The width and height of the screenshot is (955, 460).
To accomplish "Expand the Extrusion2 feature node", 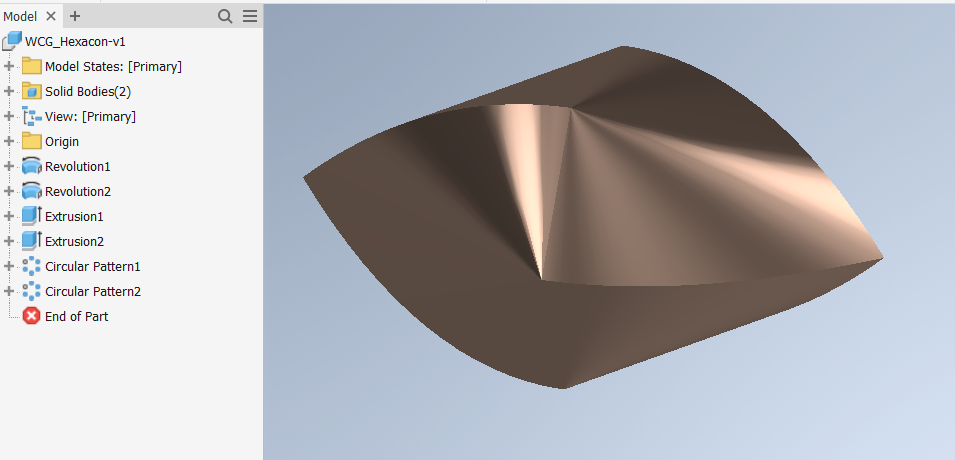I will point(10,241).
